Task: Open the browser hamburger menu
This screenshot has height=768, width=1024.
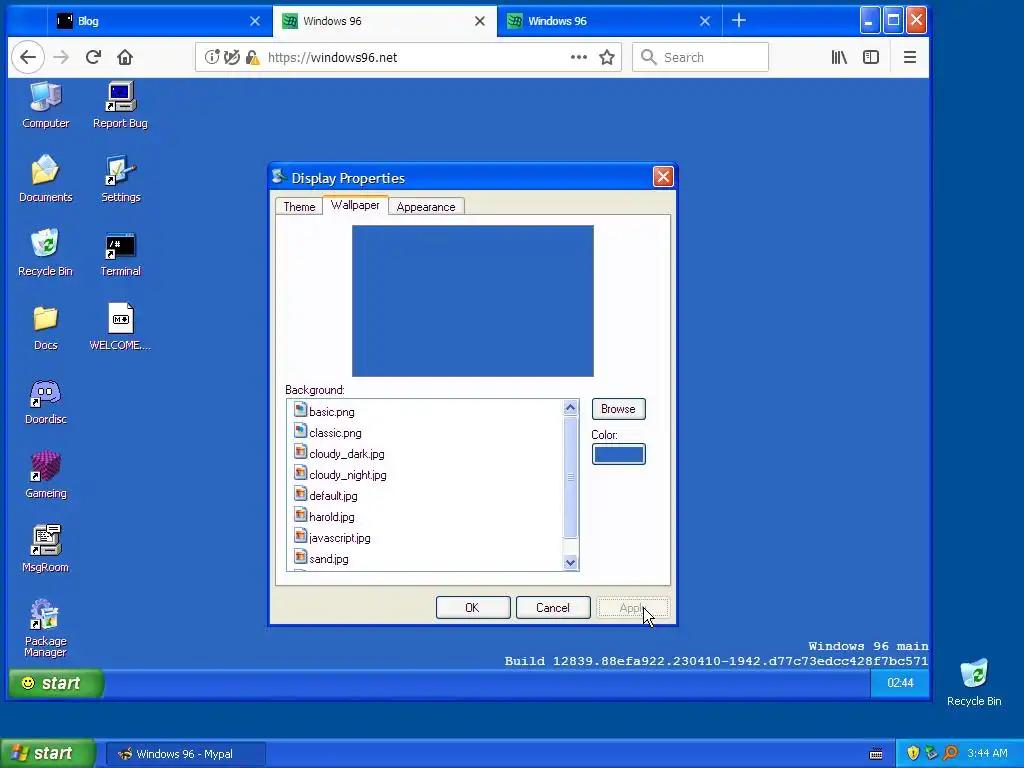Action: pyautogui.click(x=910, y=57)
